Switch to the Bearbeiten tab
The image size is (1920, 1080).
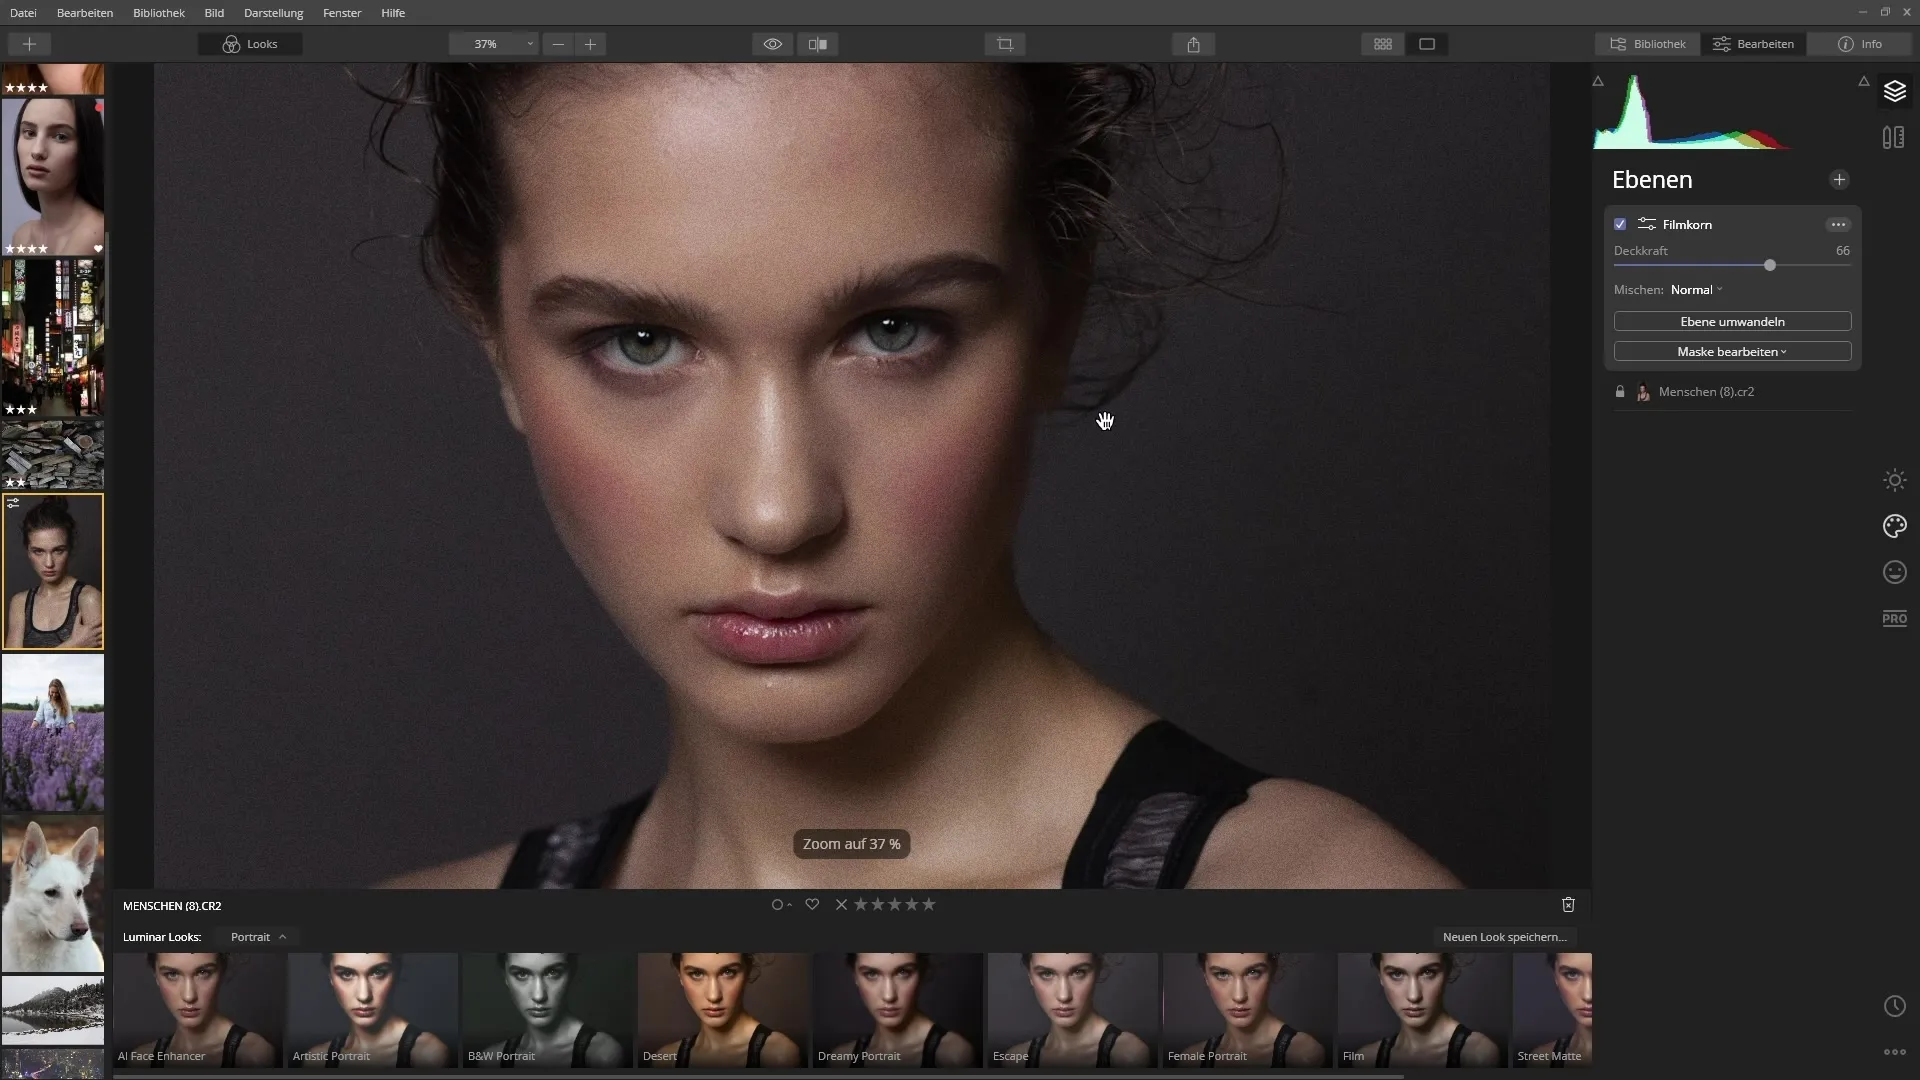tap(1753, 44)
